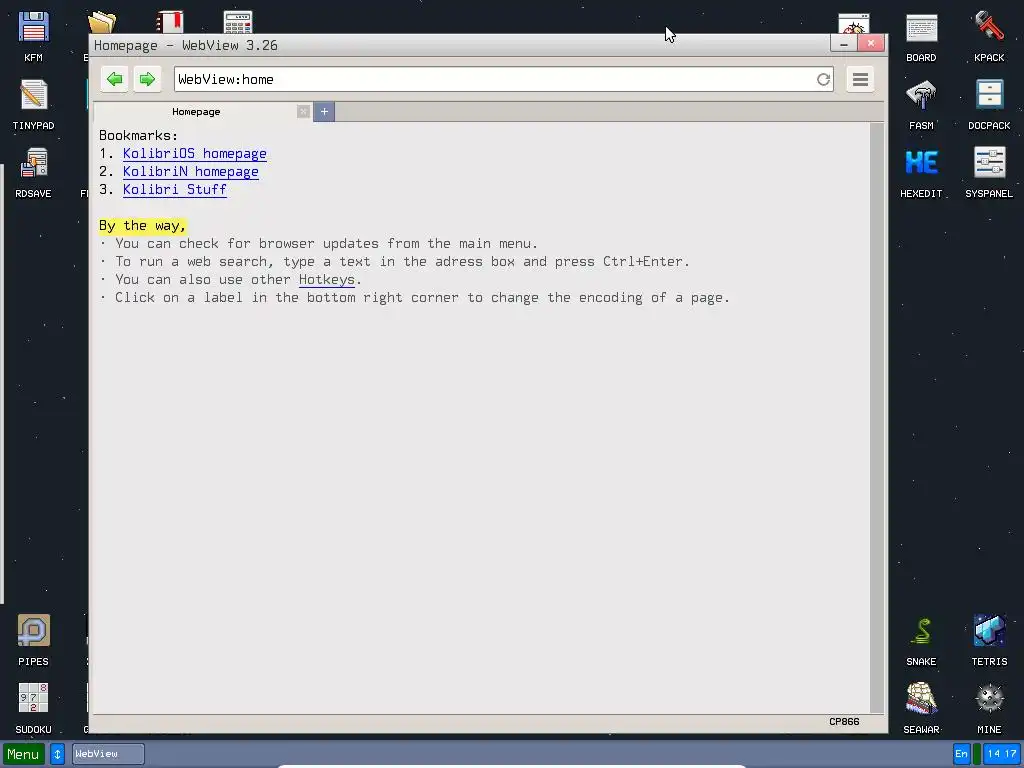Launch the FASM assembler icon
The width and height of the screenshot is (1024, 768).
pos(921,104)
